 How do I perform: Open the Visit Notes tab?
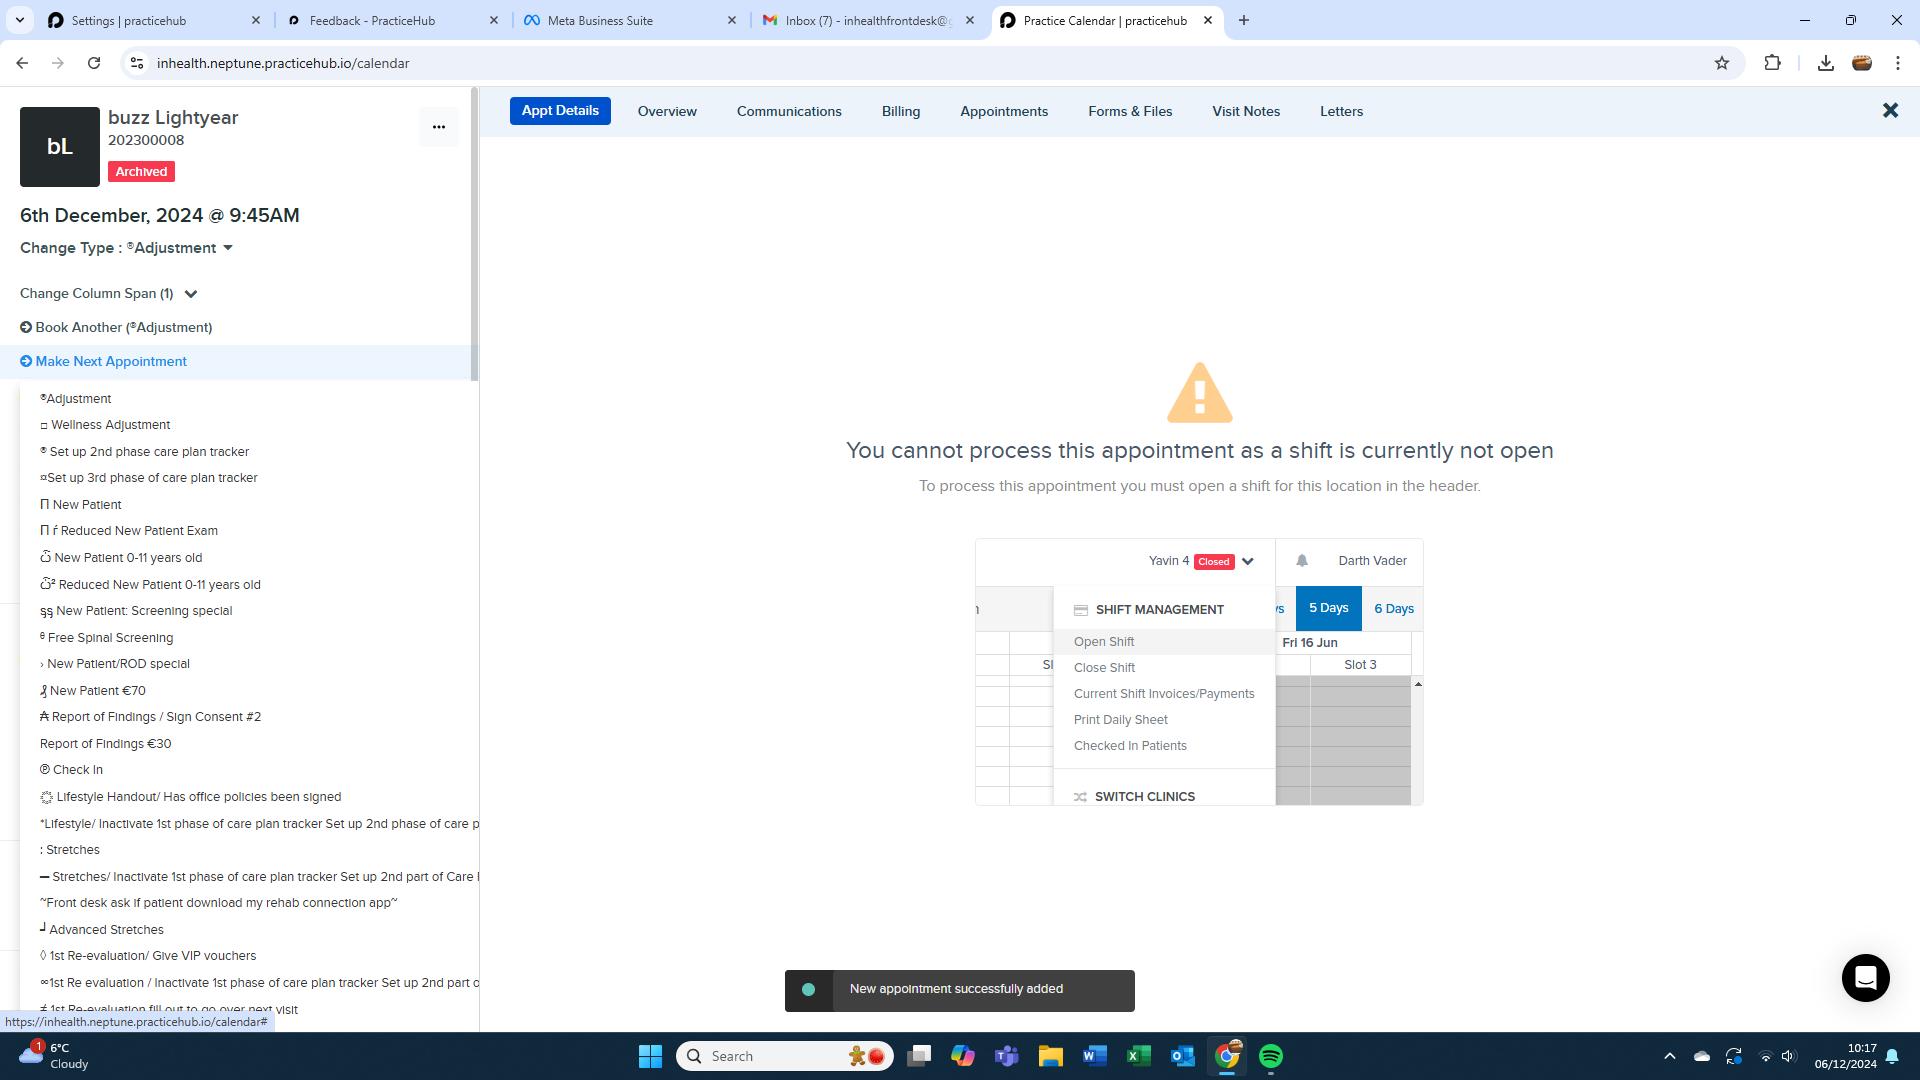point(1245,111)
